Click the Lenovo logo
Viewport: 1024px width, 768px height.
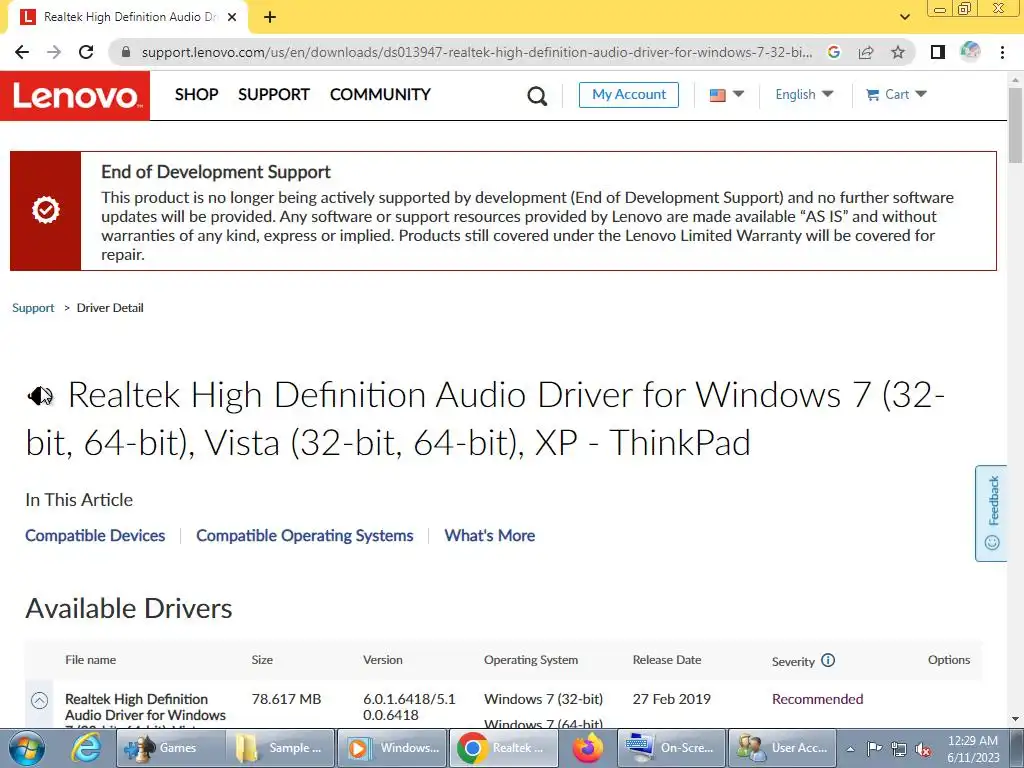click(x=75, y=95)
